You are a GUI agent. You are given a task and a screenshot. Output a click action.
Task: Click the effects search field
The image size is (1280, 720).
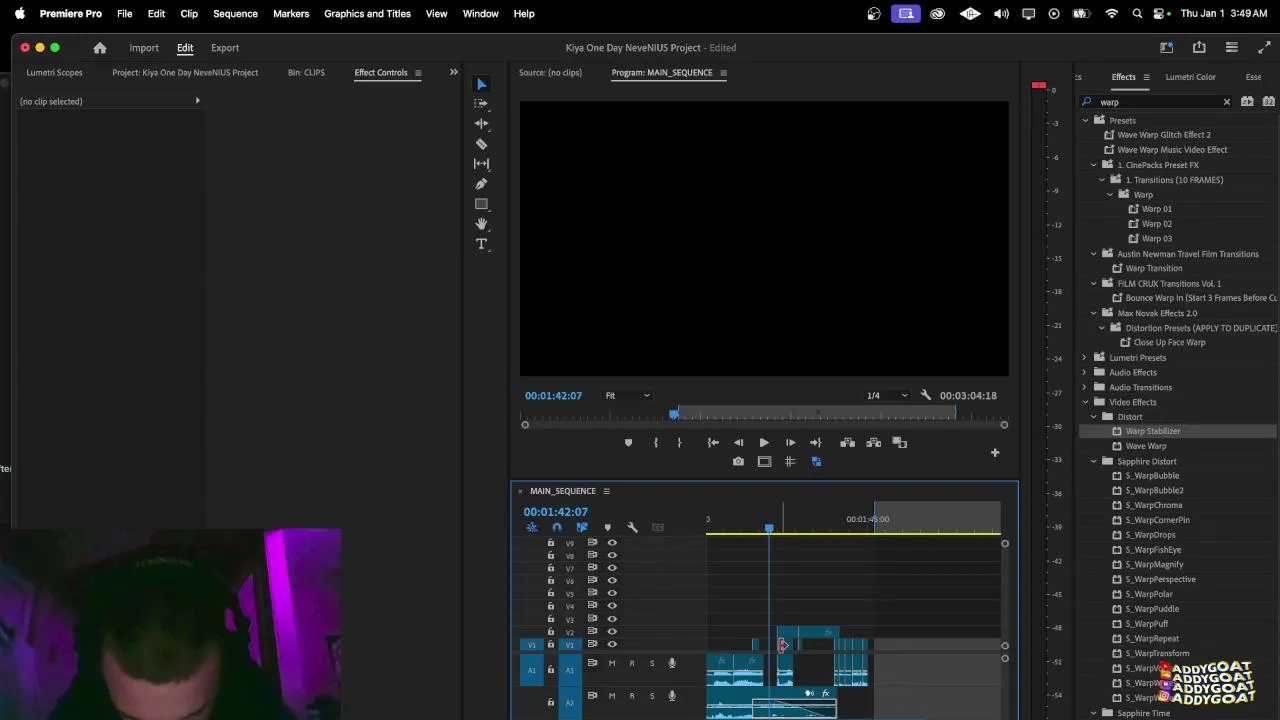(x=1156, y=102)
